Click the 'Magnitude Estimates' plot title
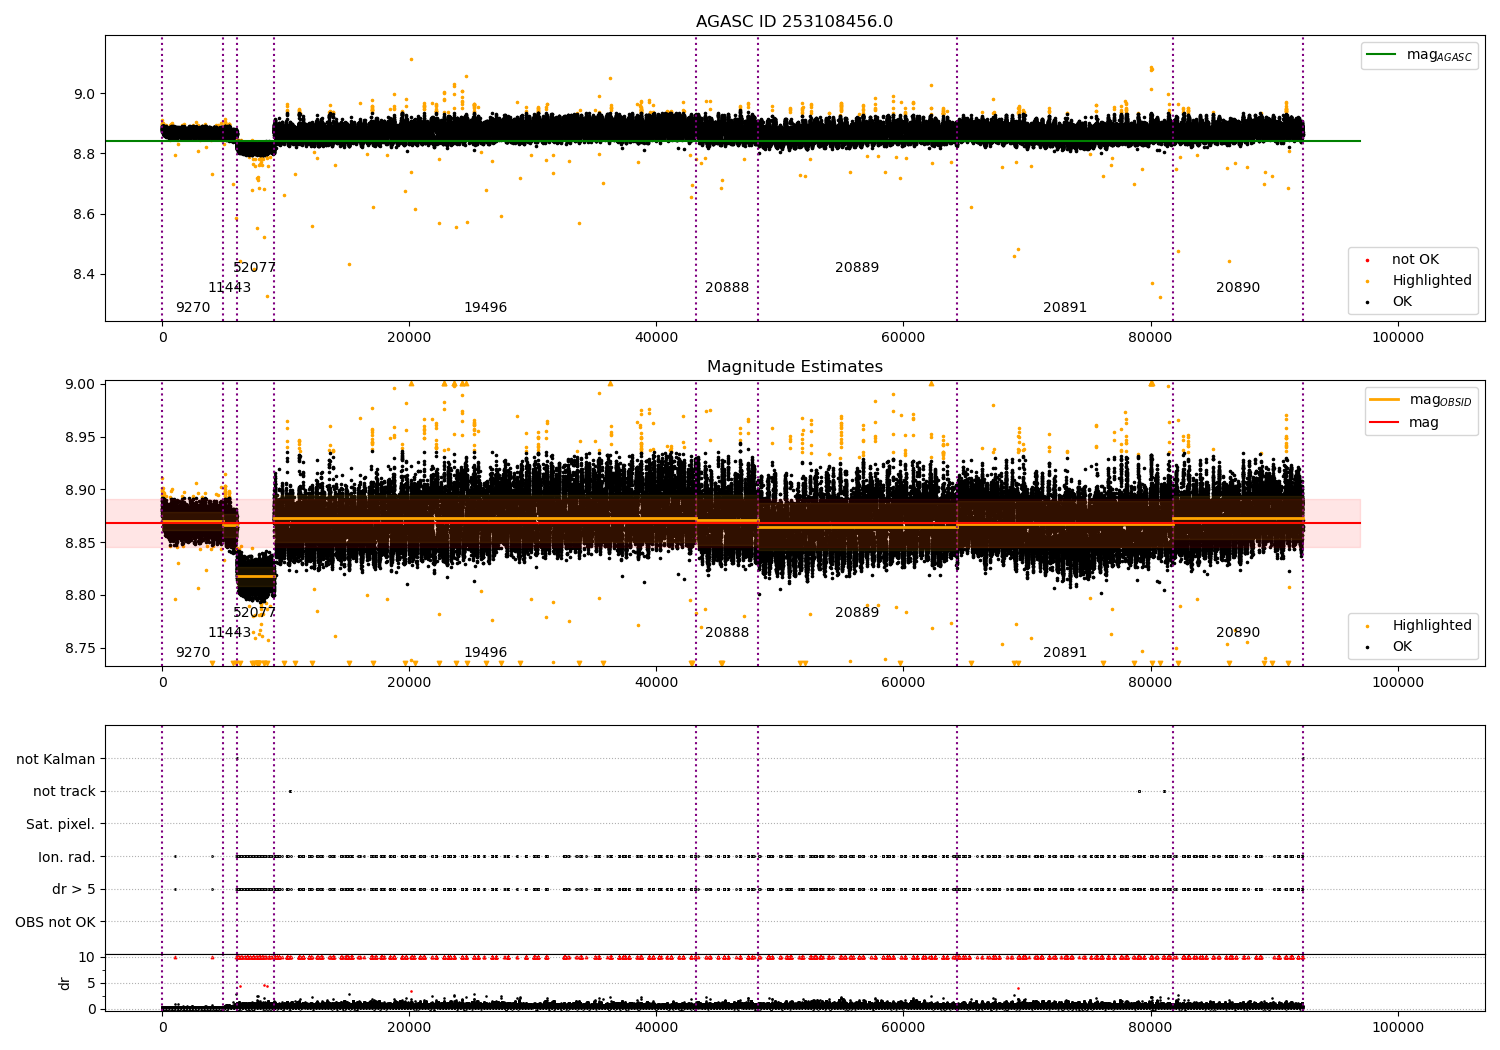Screen dimensions: 1500x1050 (x=794, y=367)
